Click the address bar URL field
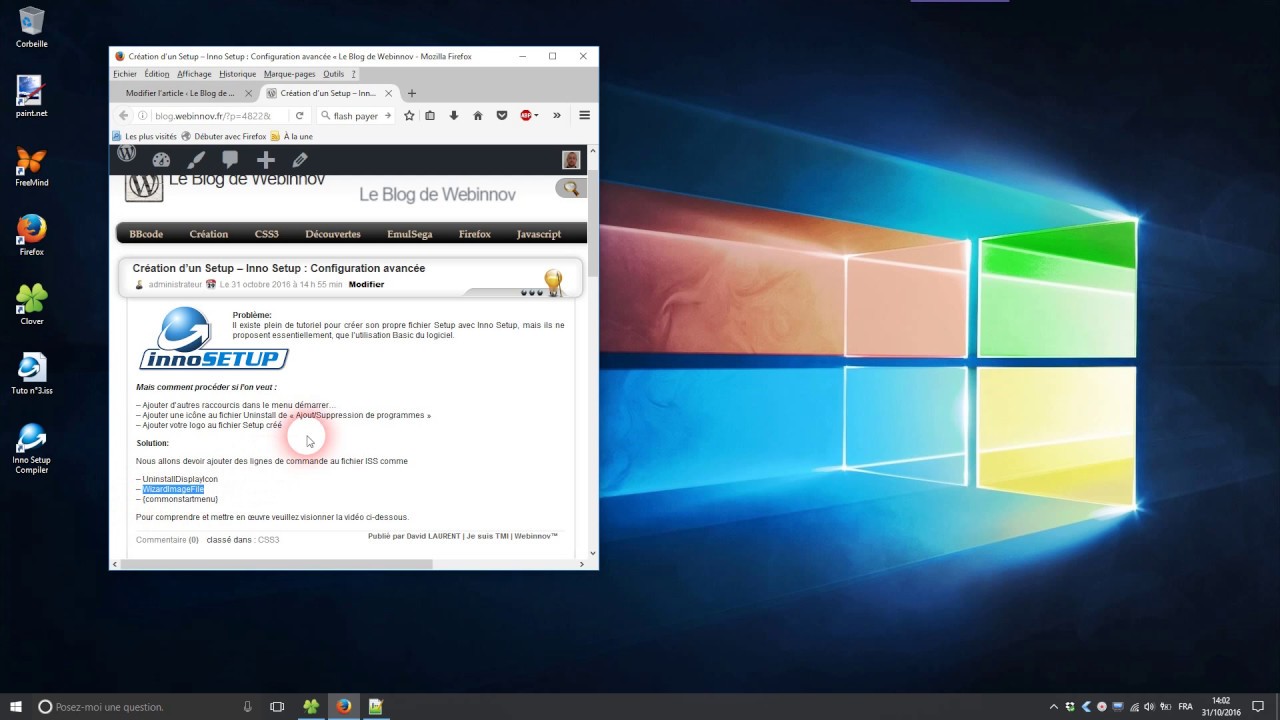Viewport: 1280px width, 720px height. click(212, 116)
